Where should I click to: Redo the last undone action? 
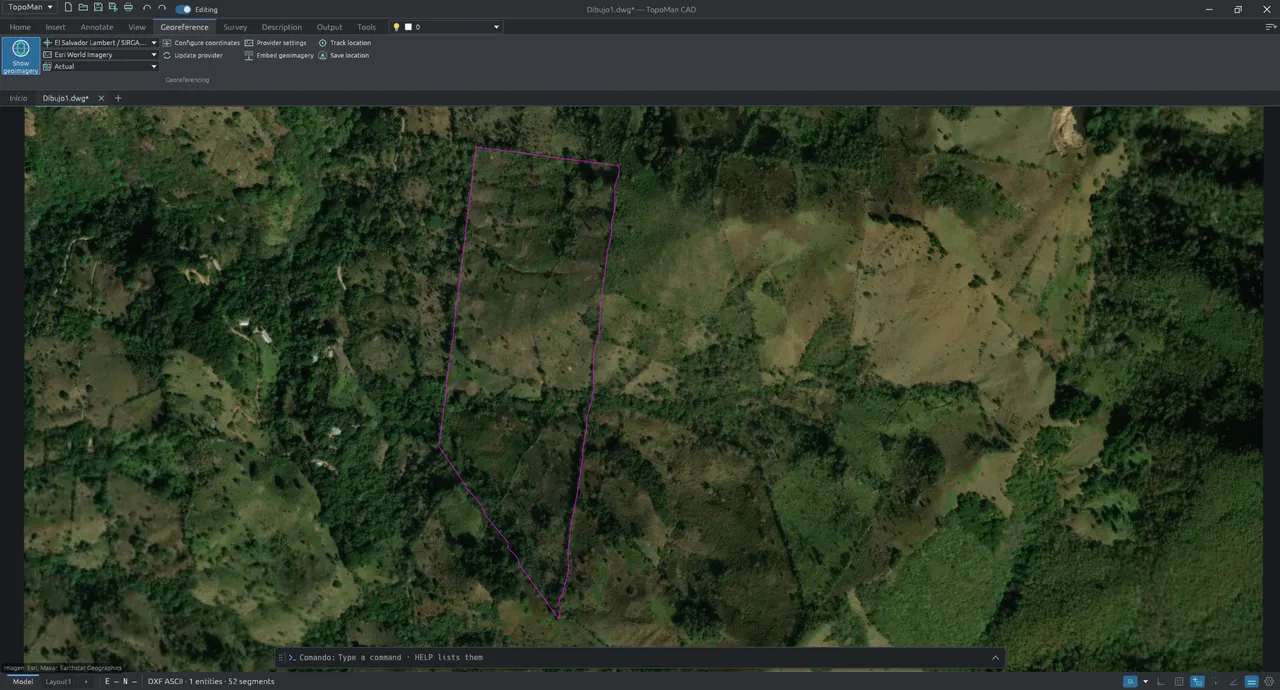tap(162, 8)
